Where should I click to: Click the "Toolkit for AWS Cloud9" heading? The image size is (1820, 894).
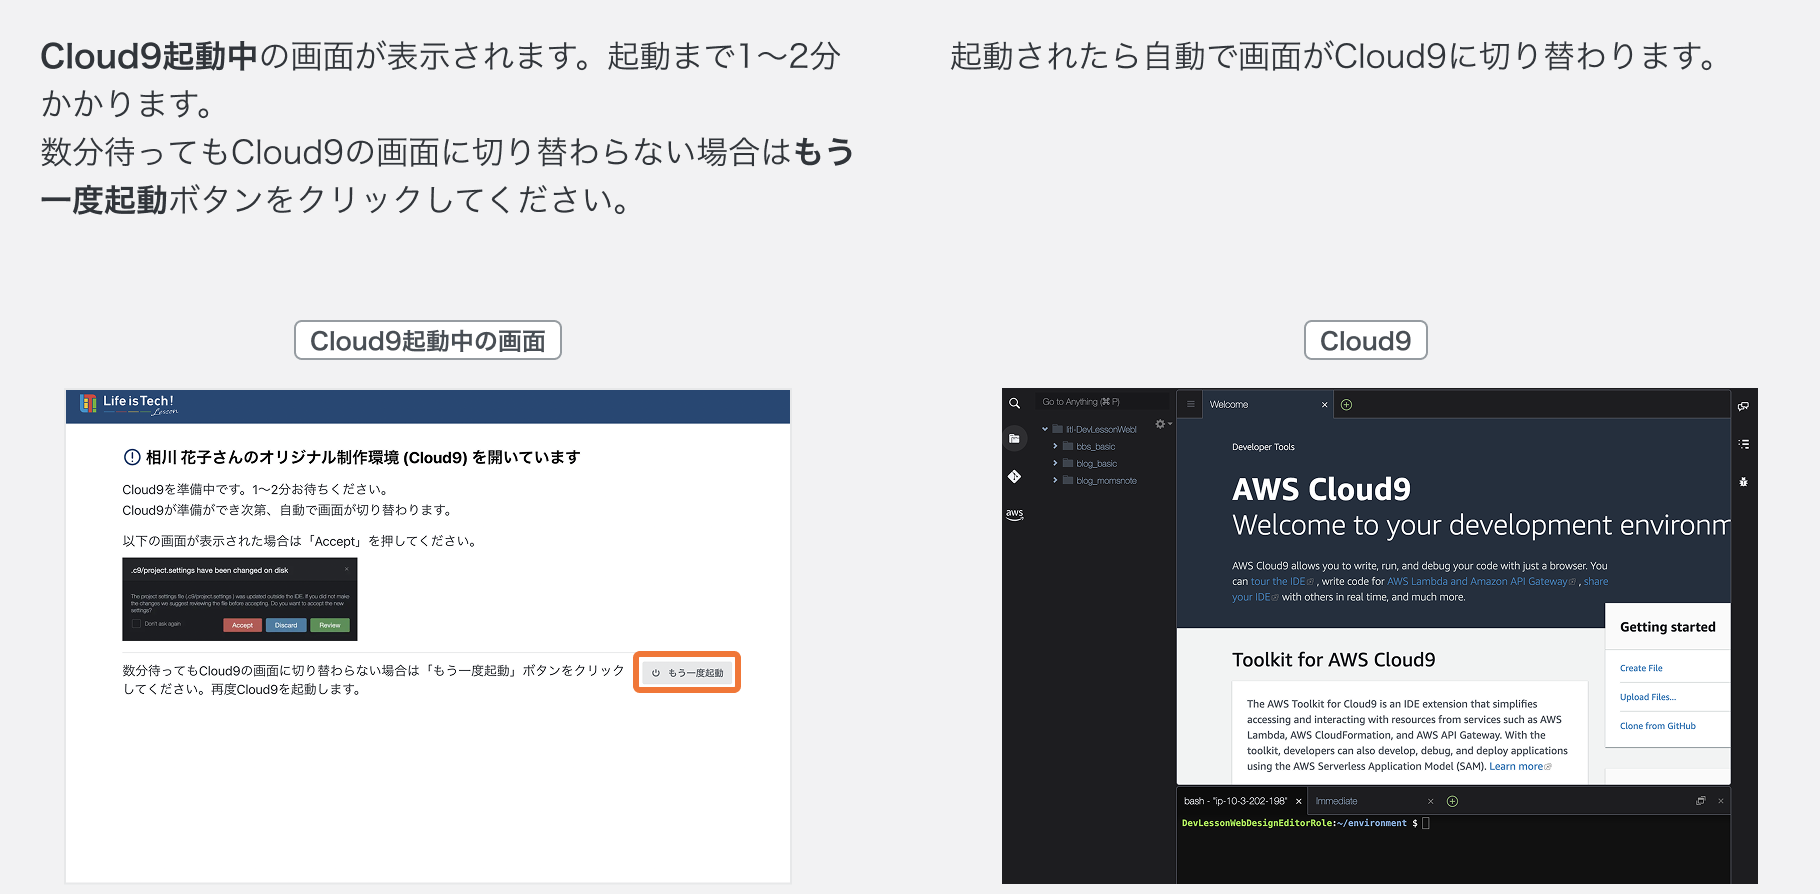click(1333, 660)
